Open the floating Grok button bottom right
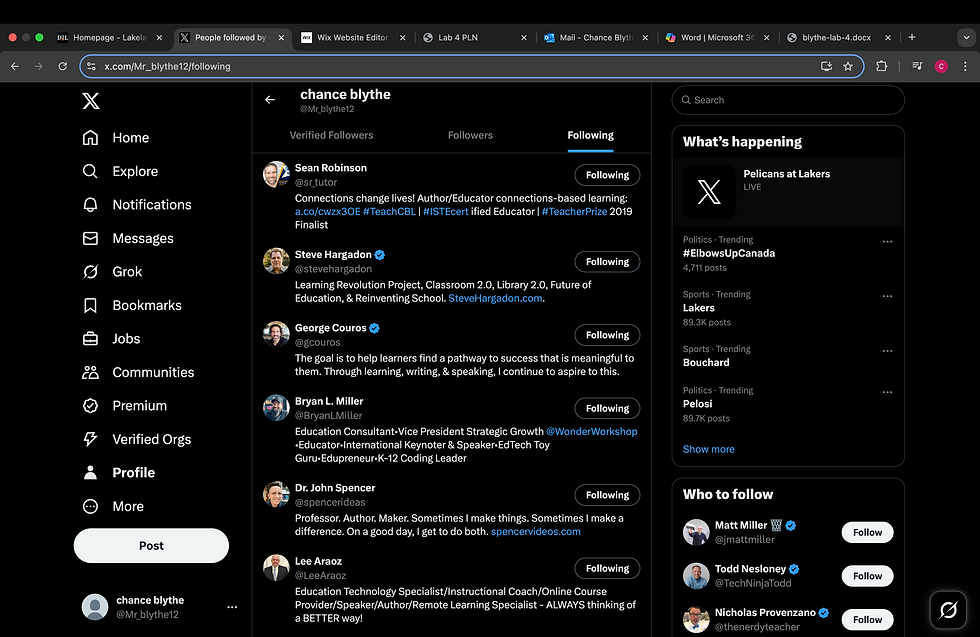This screenshot has width=980, height=637. pyautogui.click(x=948, y=610)
